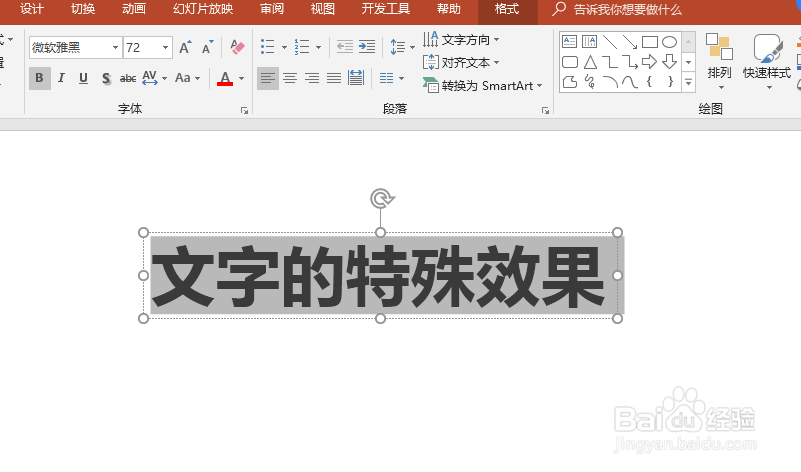Open Change Case Aa dropdown
Screen dimensions: 801x472
(187, 78)
